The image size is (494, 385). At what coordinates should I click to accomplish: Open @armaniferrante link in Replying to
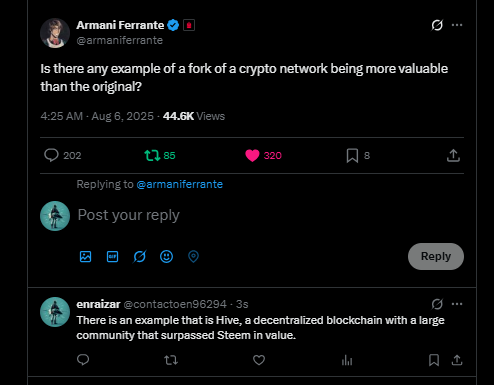[179, 184]
